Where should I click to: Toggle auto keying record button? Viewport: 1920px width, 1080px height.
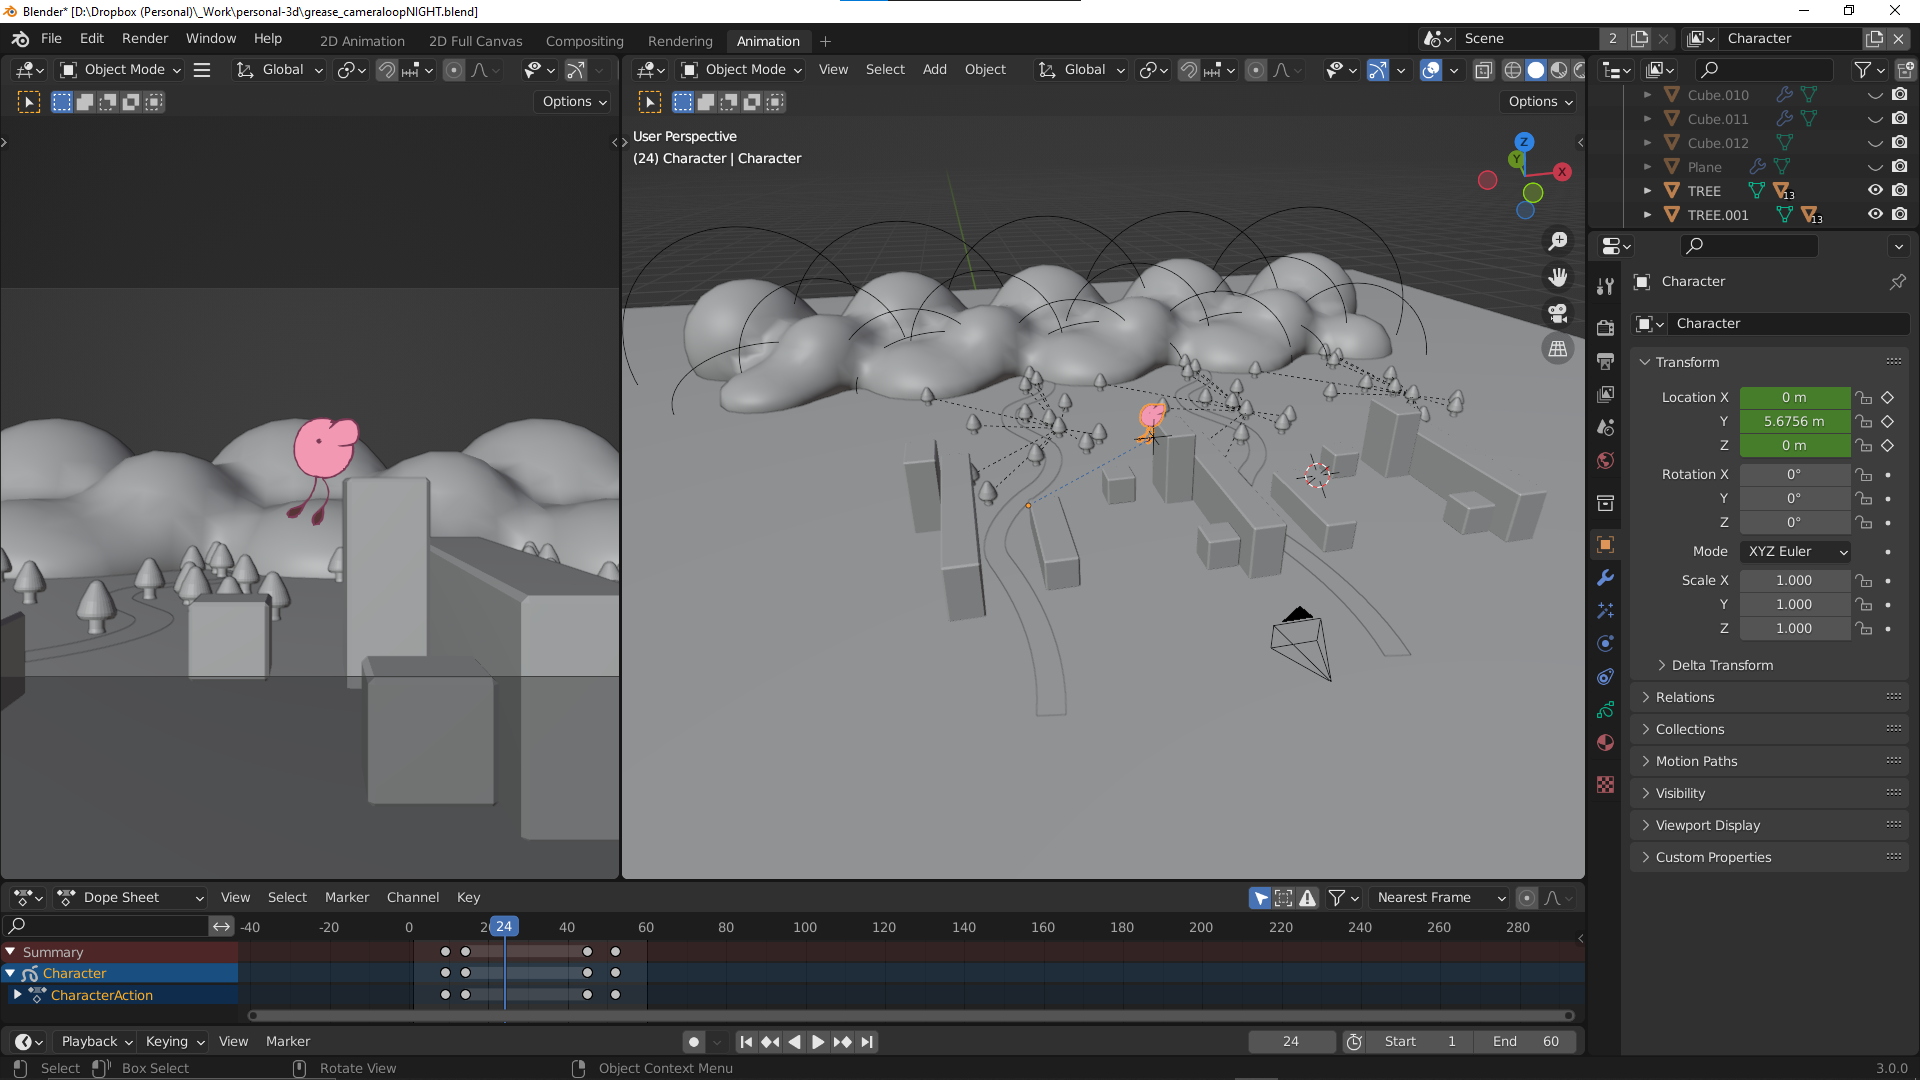(693, 1042)
